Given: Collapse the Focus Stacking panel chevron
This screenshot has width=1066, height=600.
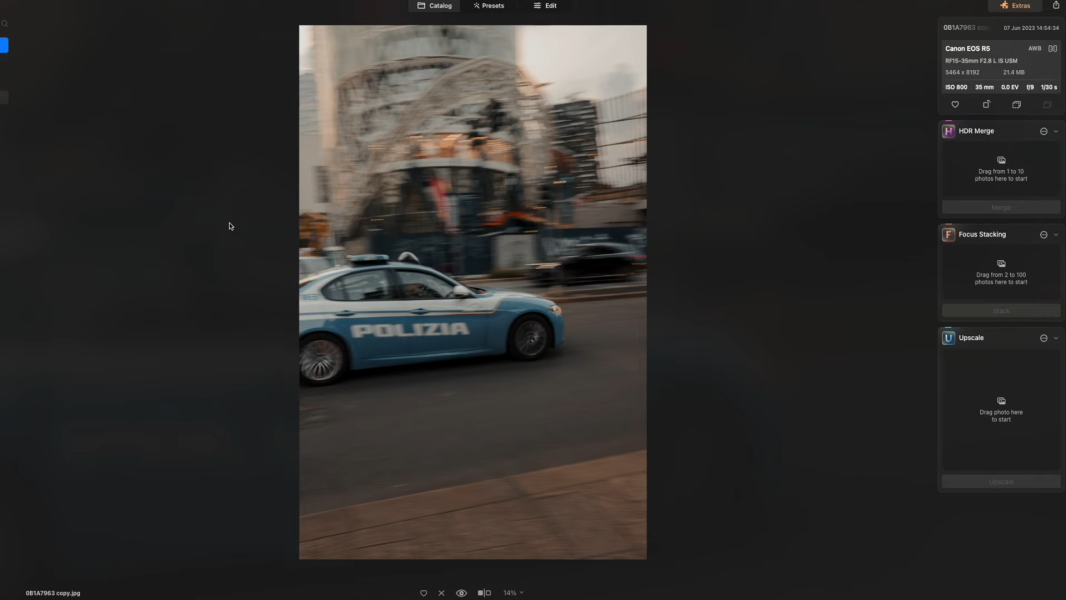Looking at the screenshot, I should click(1056, 234).
